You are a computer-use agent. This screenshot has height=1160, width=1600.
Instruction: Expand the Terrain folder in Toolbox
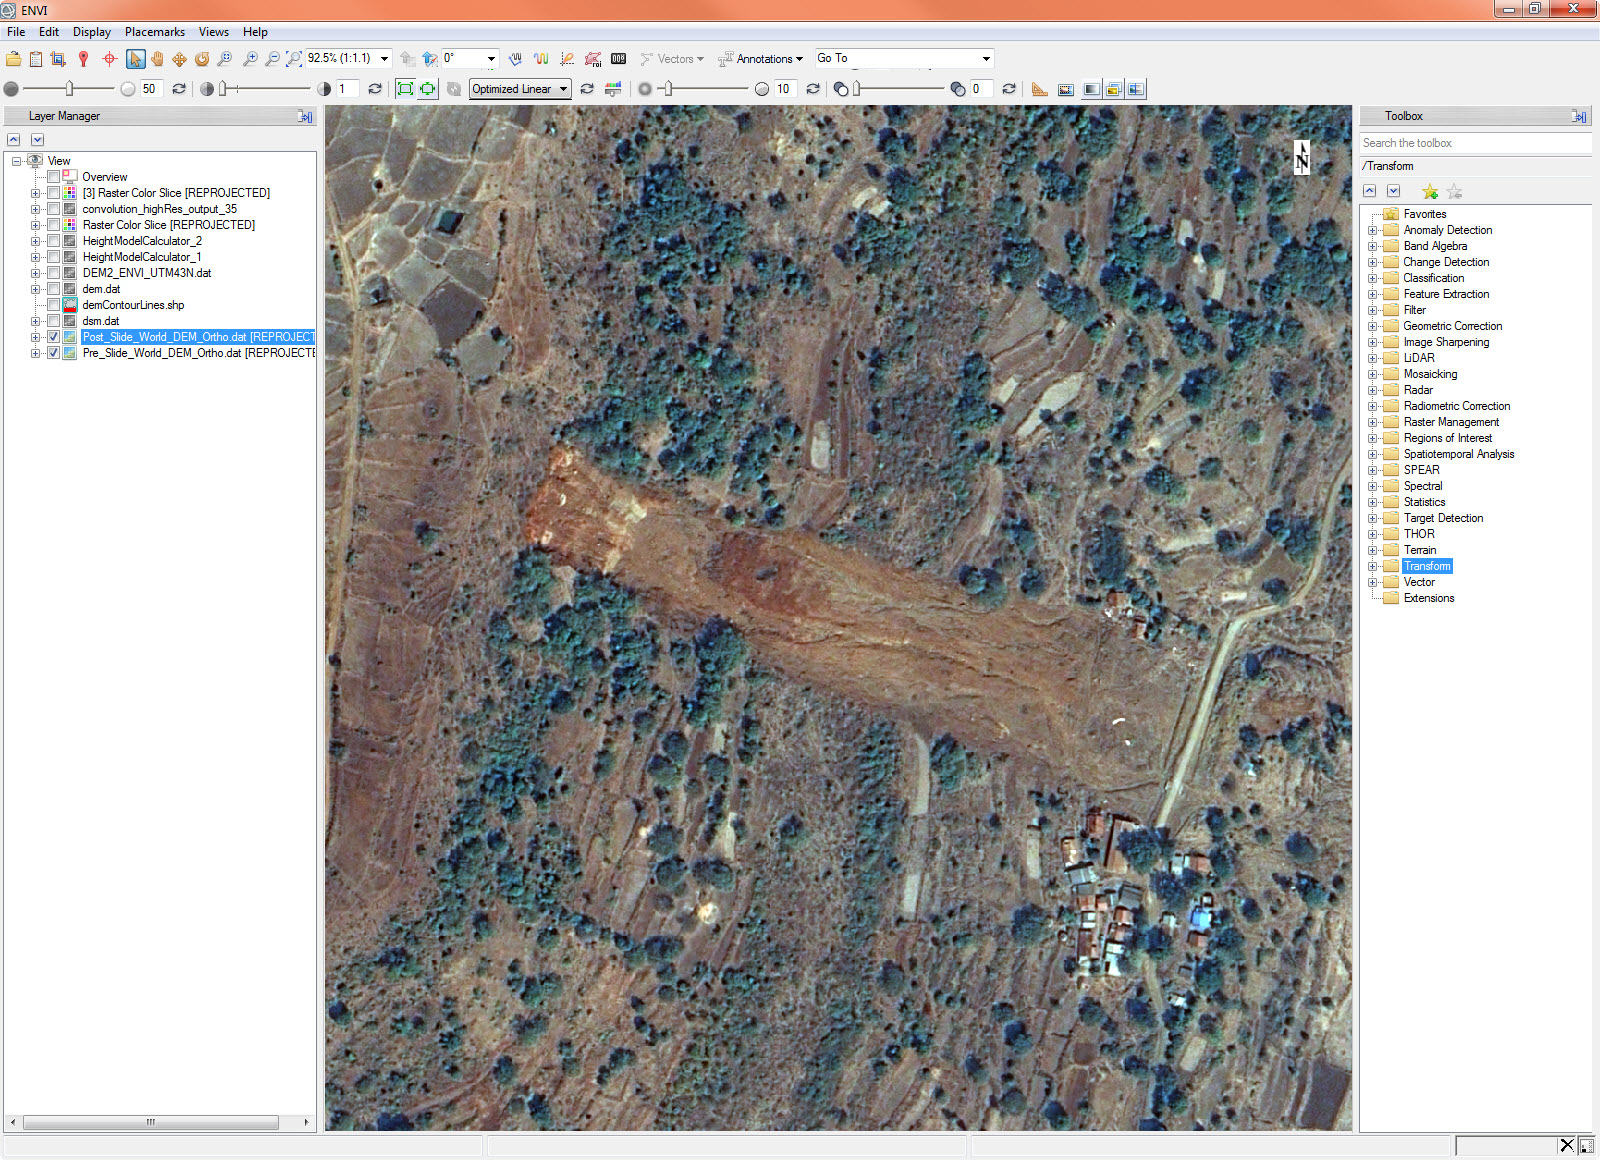click(1373, 550)
